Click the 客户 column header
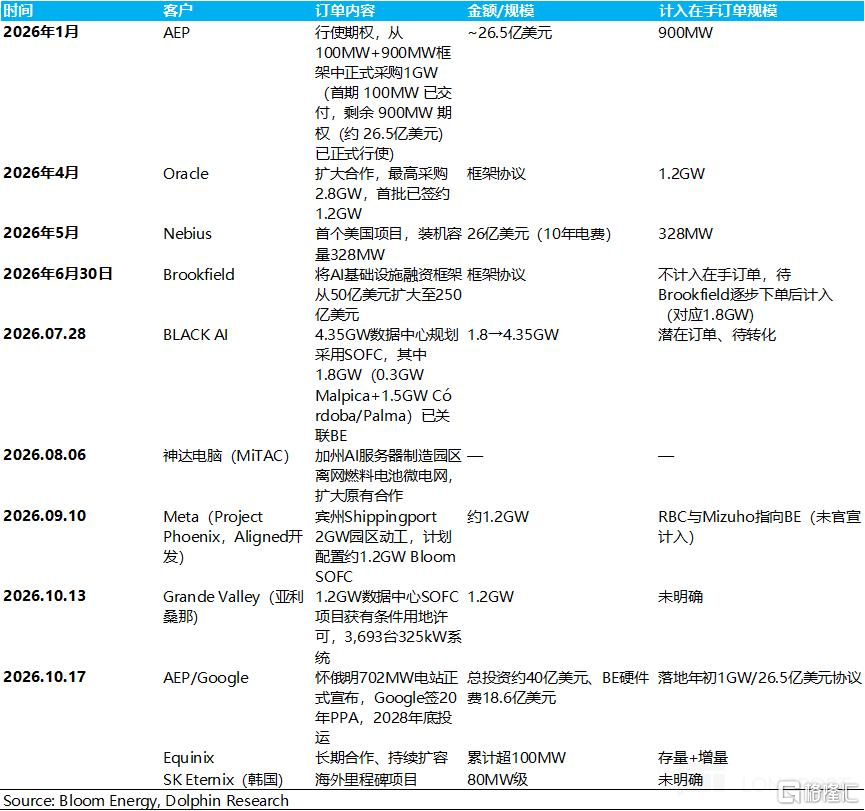 178,10
